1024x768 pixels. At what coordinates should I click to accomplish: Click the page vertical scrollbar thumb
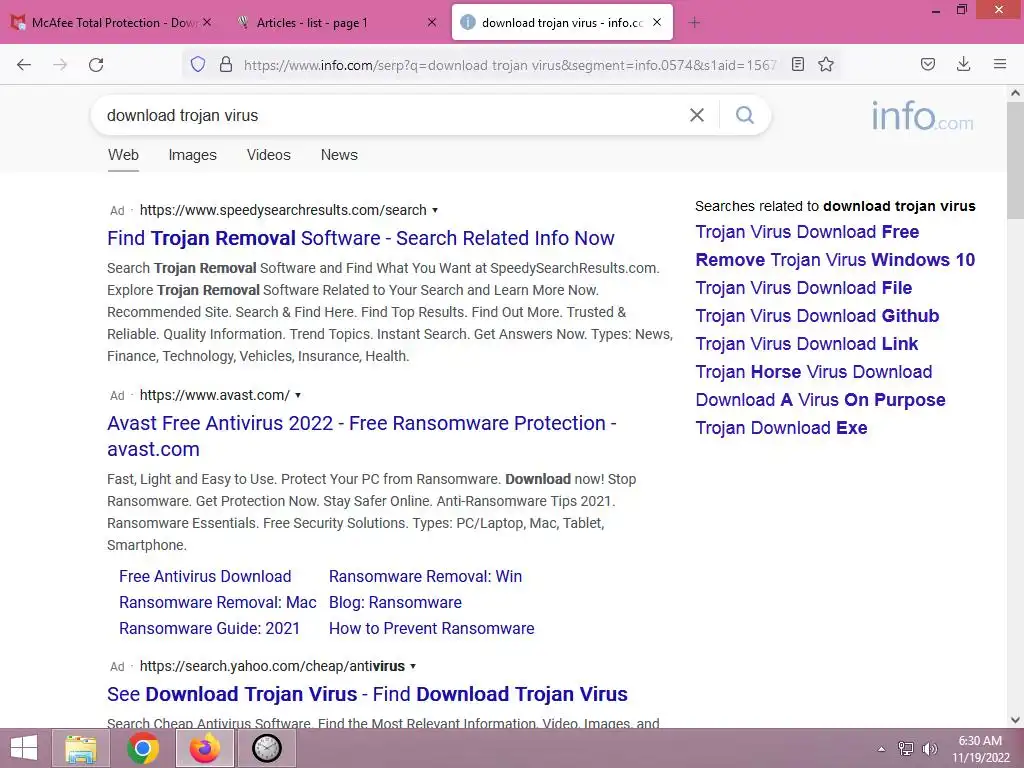click(x=1015, y=160)
